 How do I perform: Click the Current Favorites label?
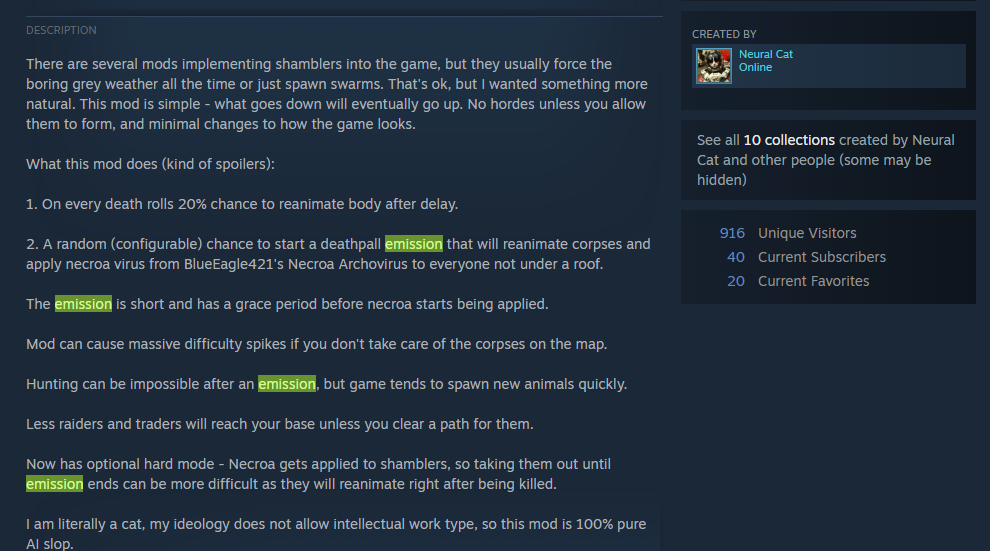[x=813, y=281]
